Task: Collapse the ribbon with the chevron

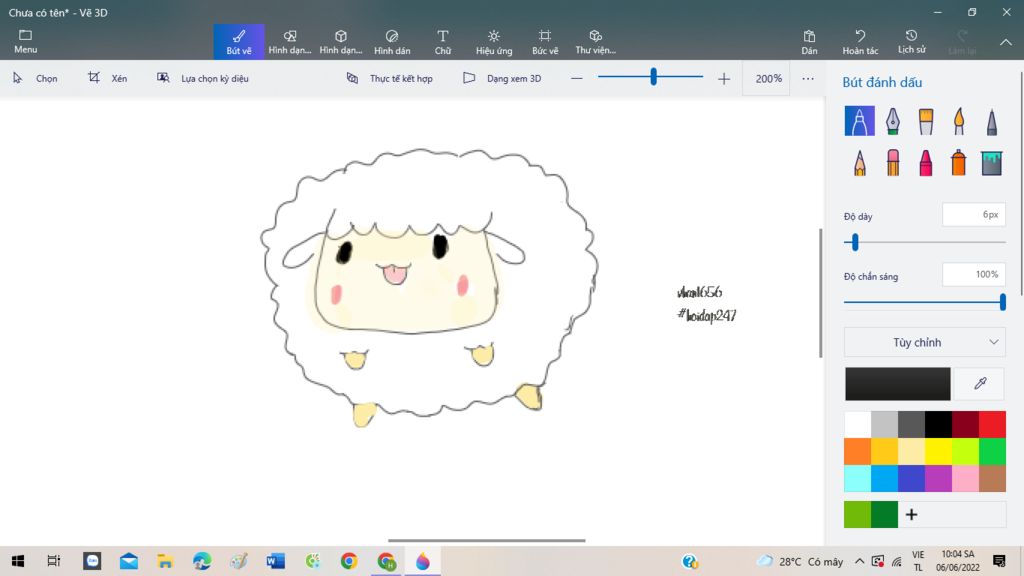Action: tap(1006, 42)
